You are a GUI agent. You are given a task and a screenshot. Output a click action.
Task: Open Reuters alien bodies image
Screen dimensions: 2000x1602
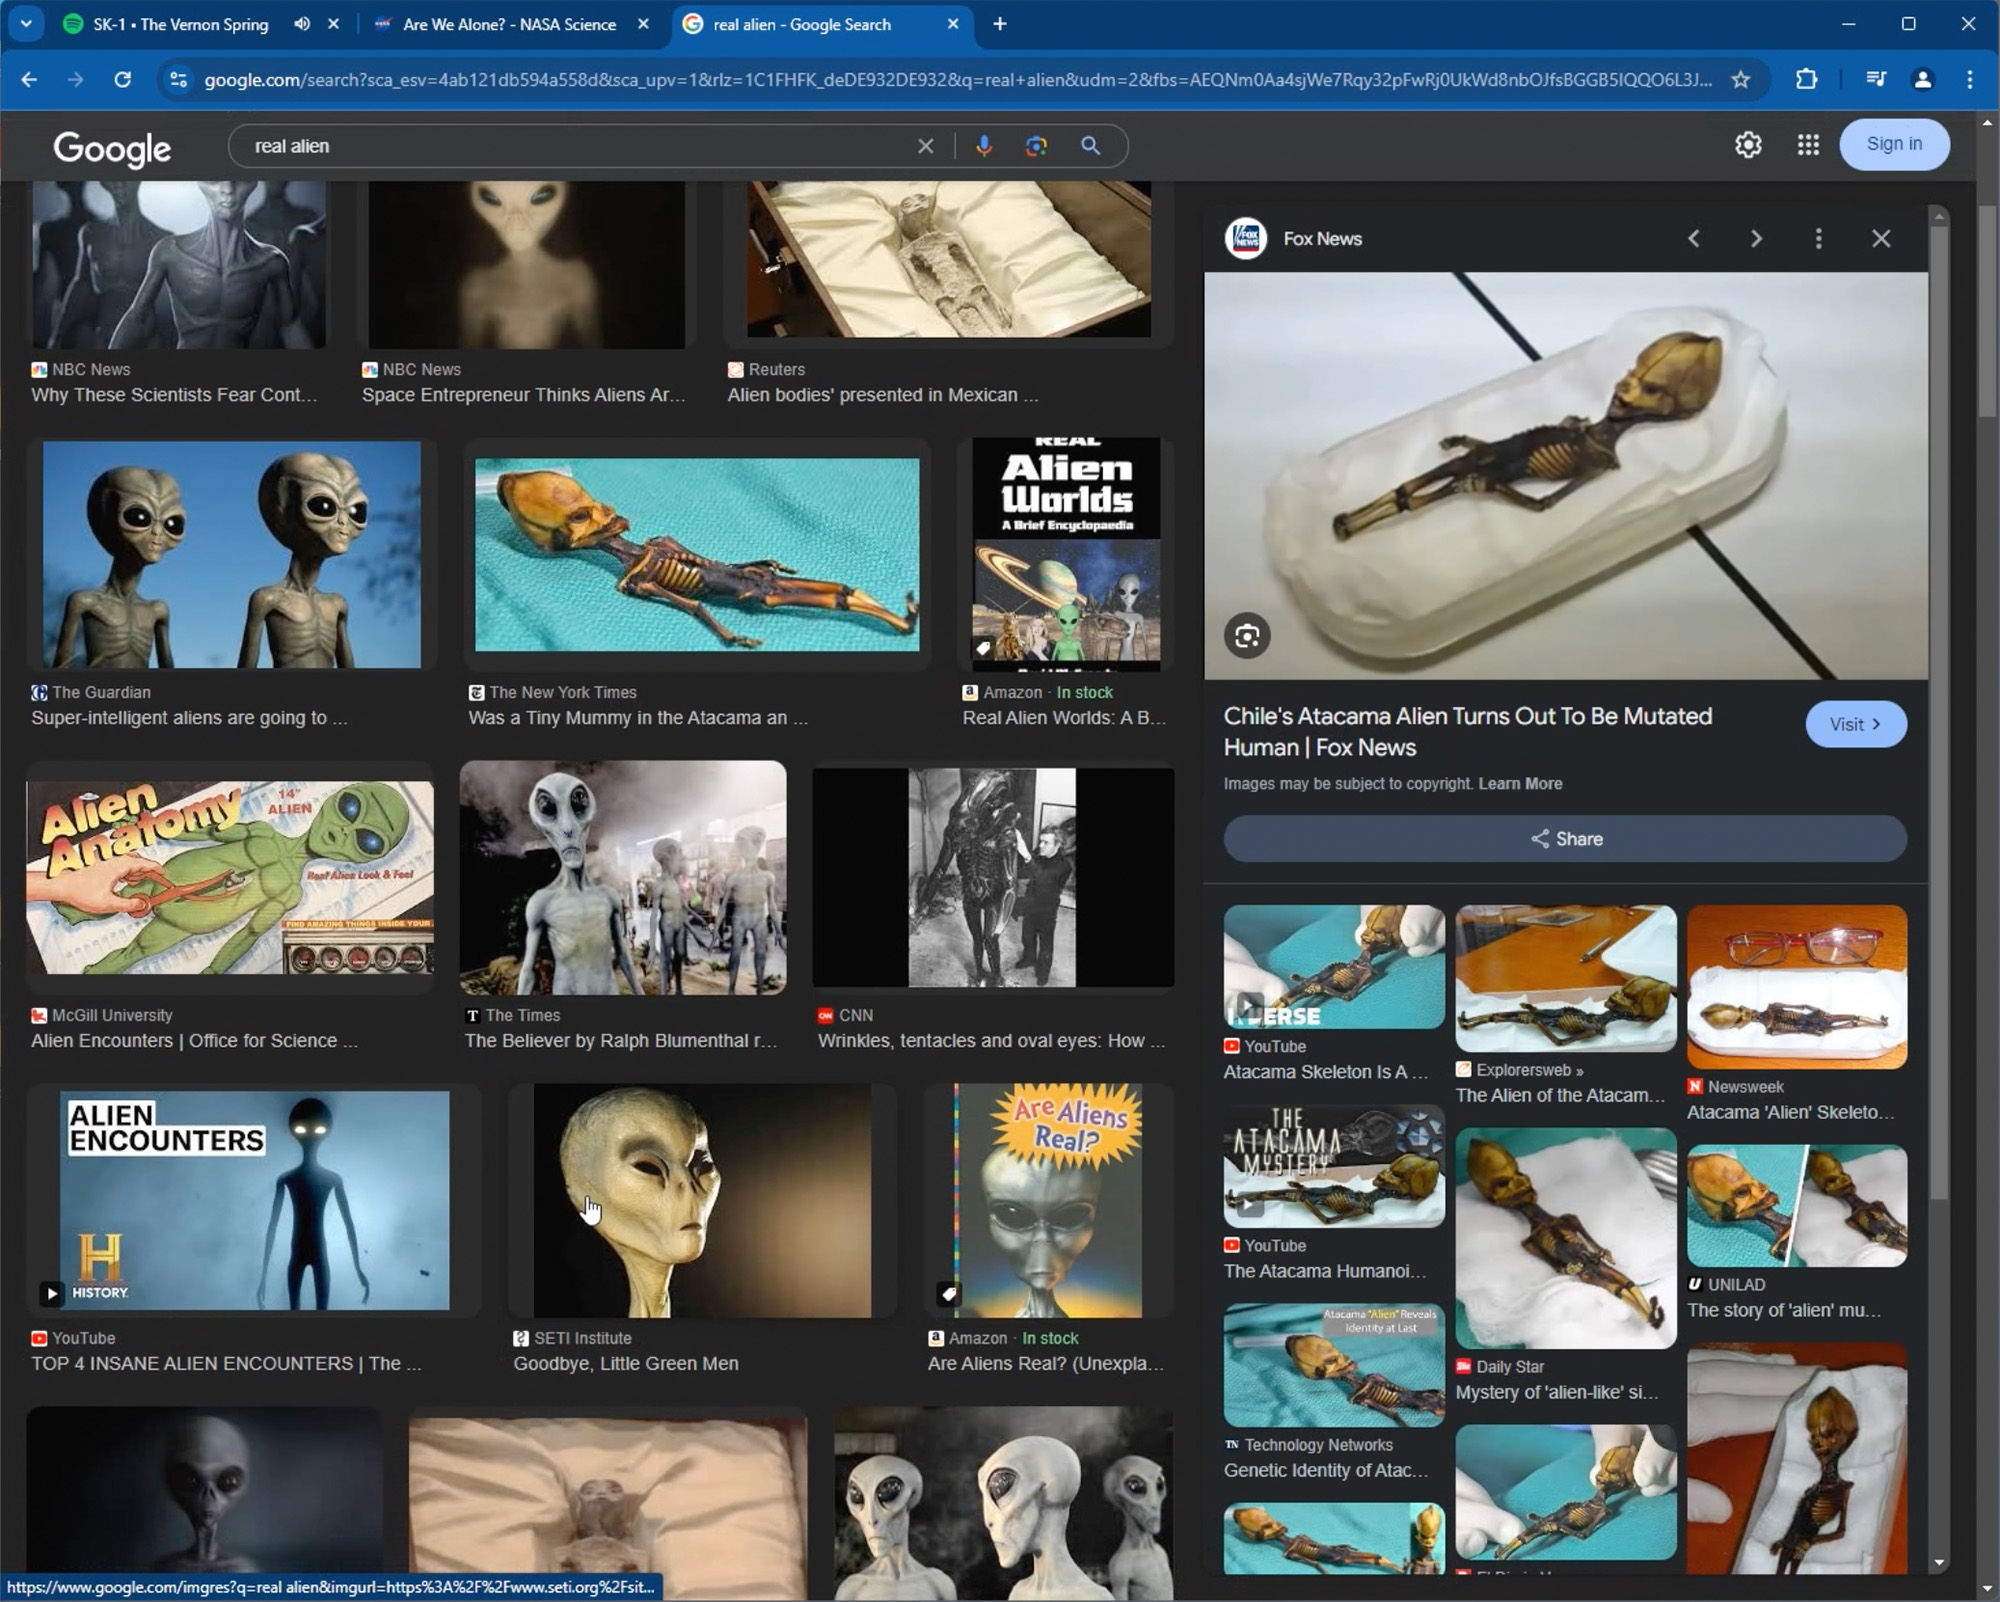click(x=949, y=259)
